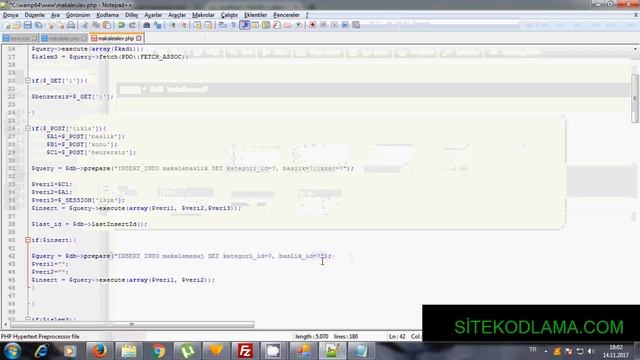This screenshot has width=640, height=360.
Task: Open the Kodlama menu
Action: click(108, 15)
